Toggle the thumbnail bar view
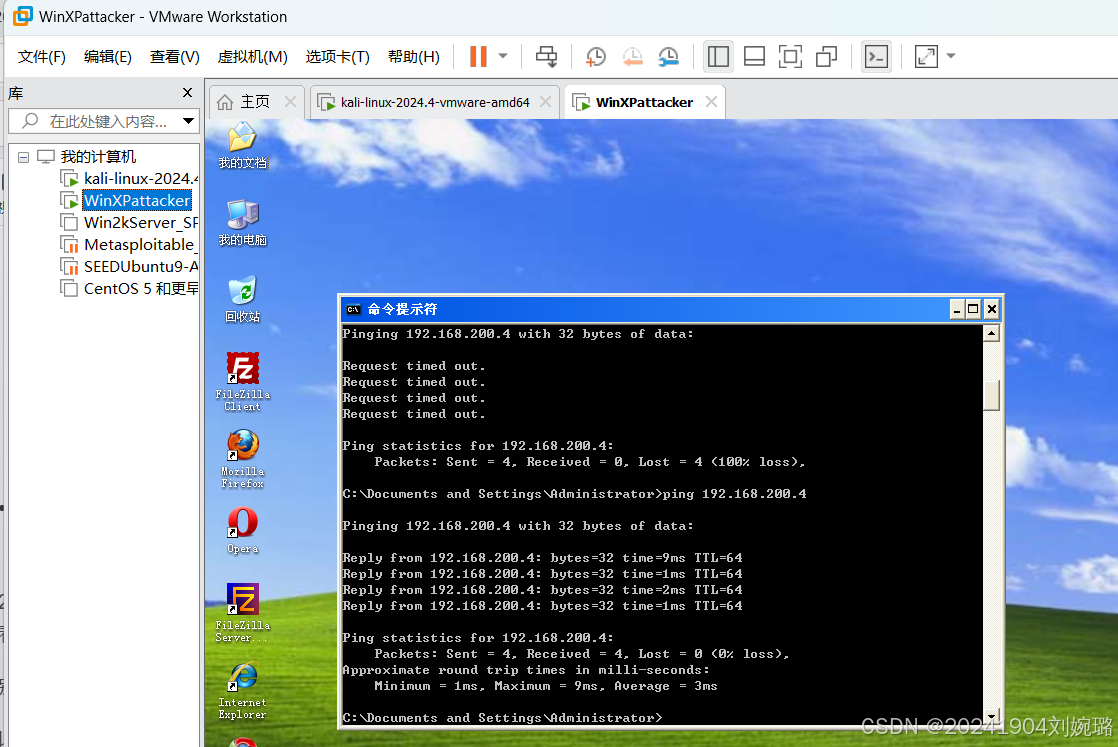This screenshot has height=747, width=1118. [x=754, y=56]
